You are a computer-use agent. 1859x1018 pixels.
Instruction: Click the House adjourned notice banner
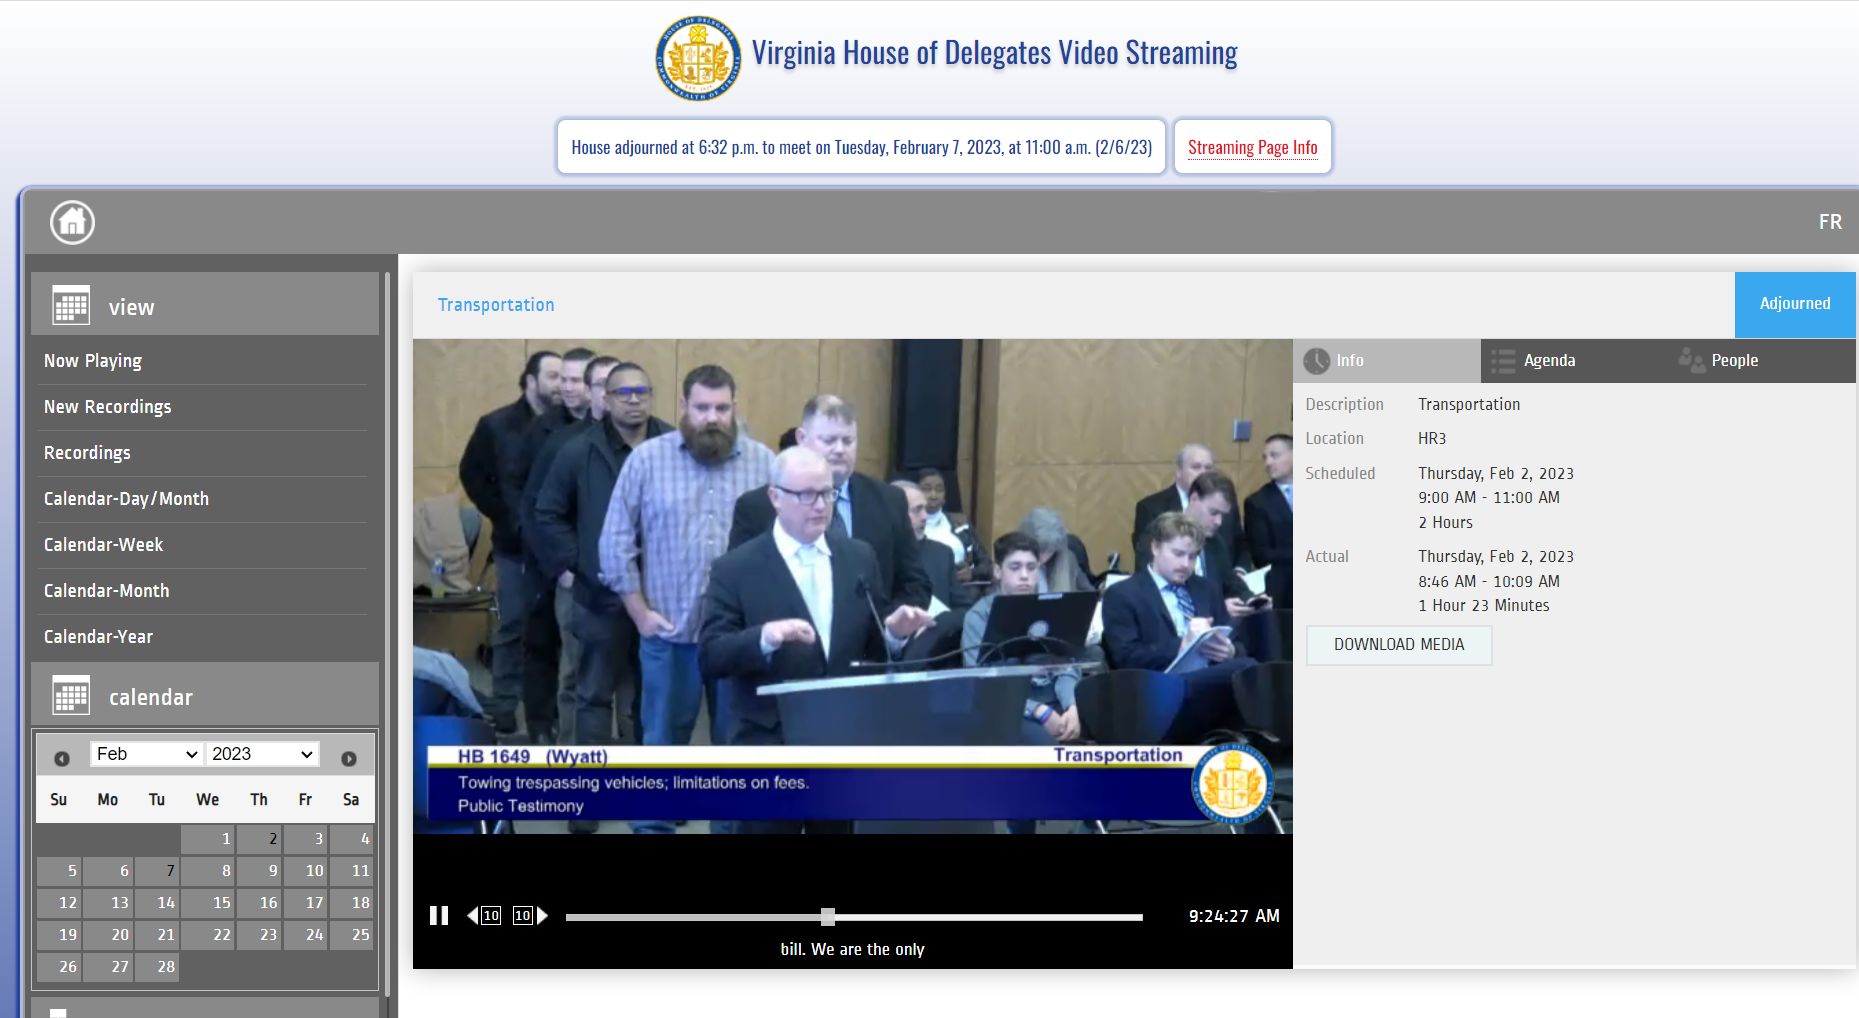pos(861,147)
